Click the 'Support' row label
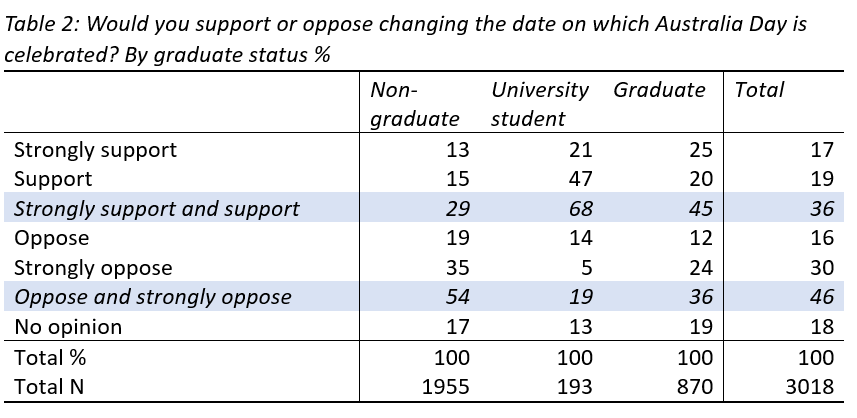The image size is (857, 418). pyautogui.click(x=53, y=179)
